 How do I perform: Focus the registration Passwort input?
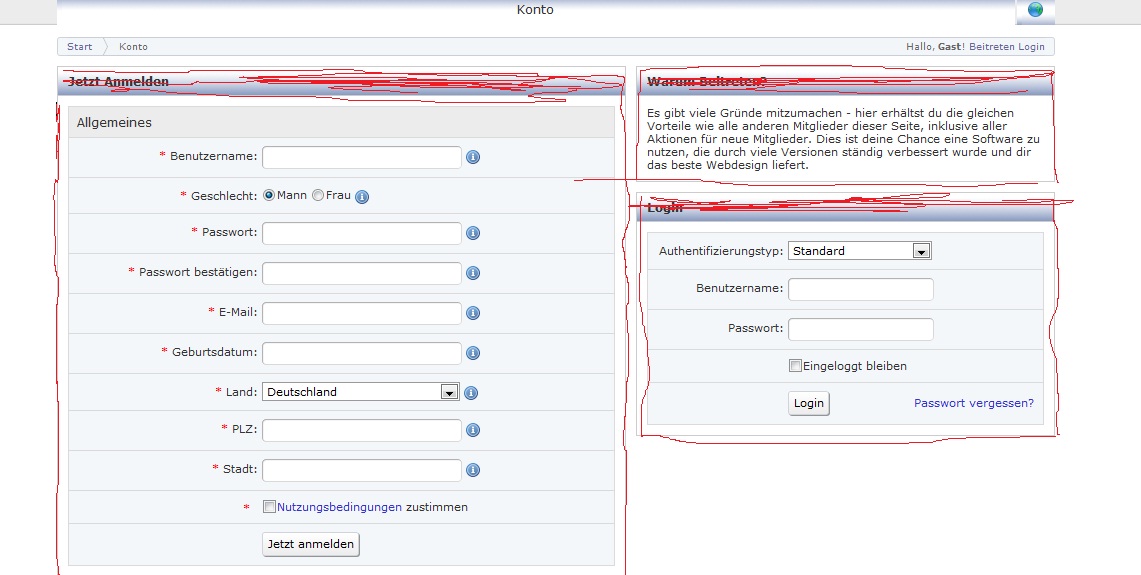pyautogui.click(x=362, y=234)
